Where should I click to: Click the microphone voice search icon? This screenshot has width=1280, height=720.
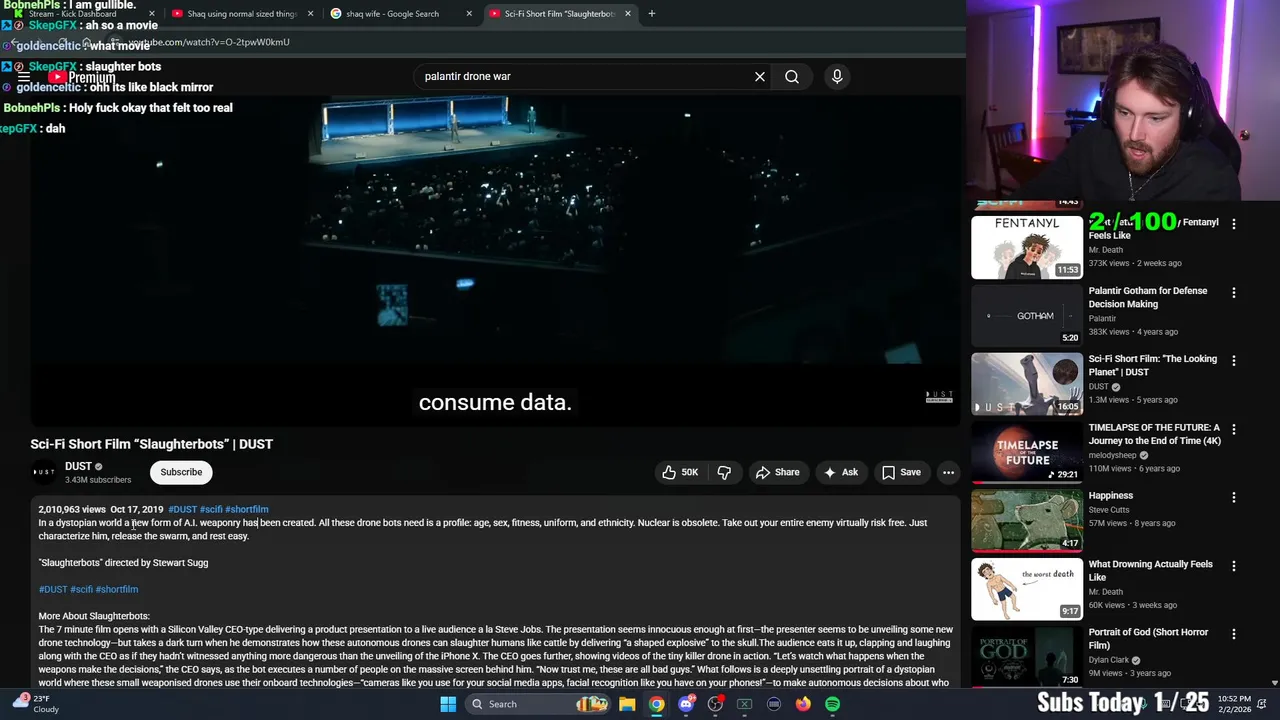(x=837, y=76)
